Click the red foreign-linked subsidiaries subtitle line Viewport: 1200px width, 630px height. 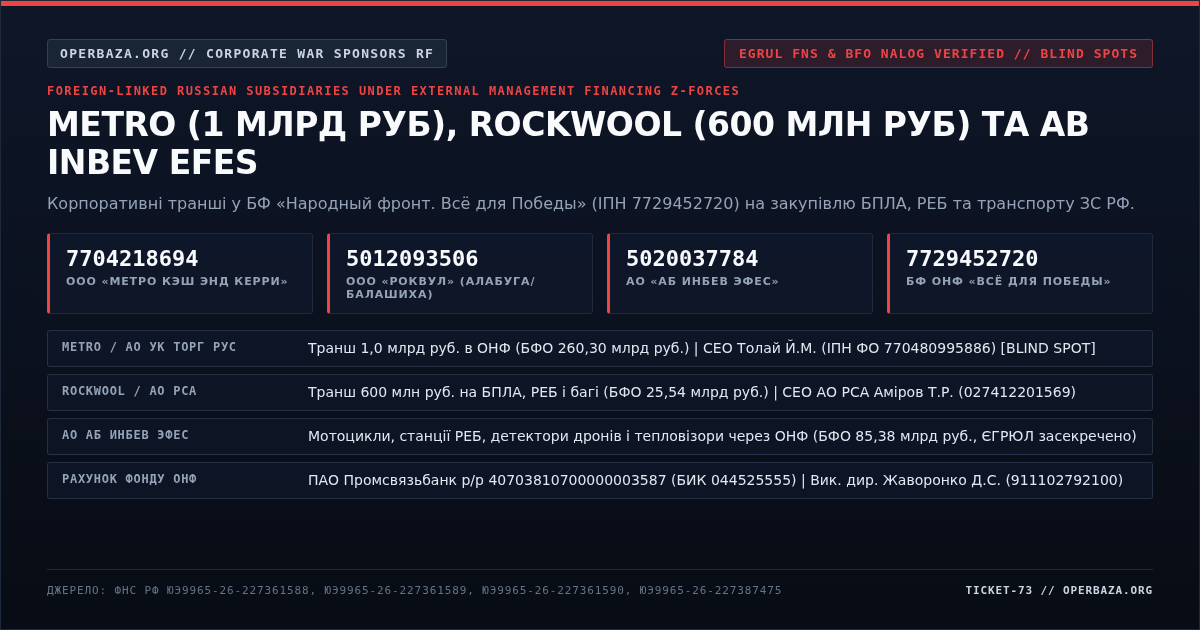(x=393, y=91)
